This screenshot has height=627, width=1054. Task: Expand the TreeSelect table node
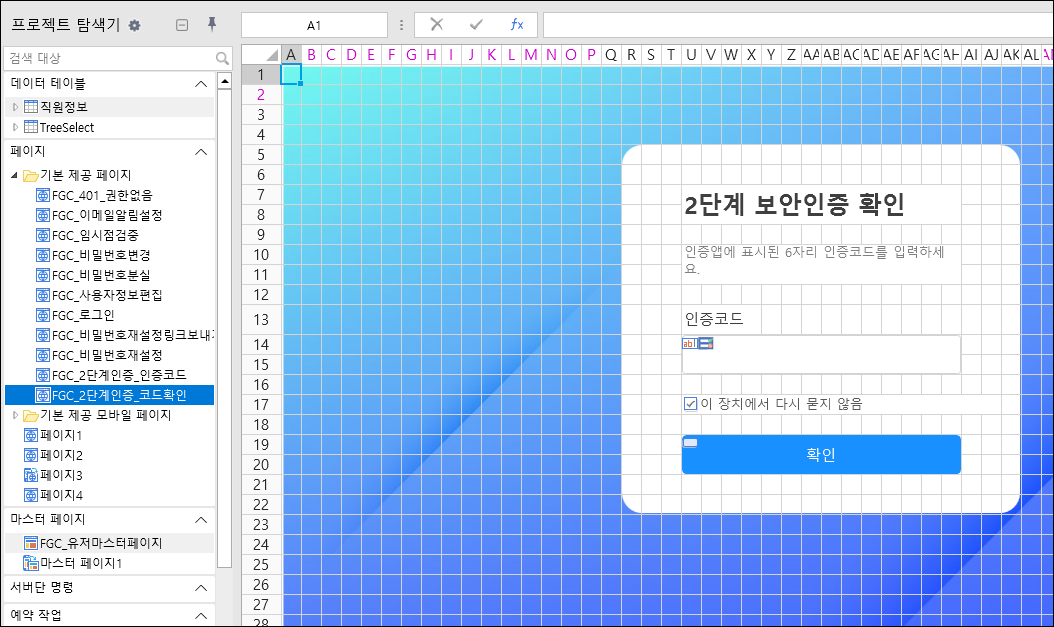coord(15,127)
